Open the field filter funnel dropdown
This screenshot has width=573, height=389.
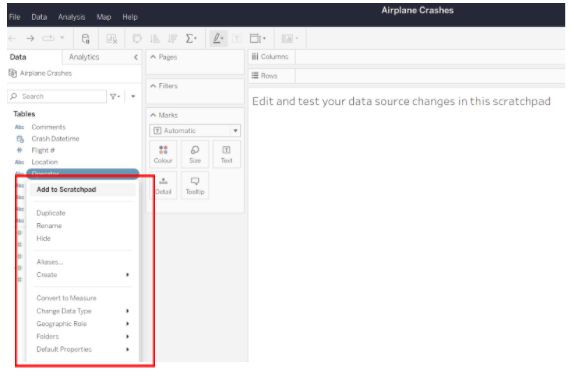[x=115, y=97]
